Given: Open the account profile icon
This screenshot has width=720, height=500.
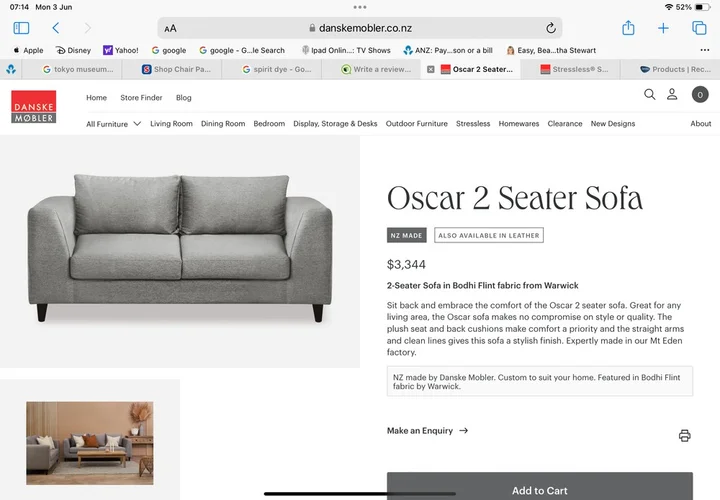Looking at the screenshot, I should coord(672,94).
